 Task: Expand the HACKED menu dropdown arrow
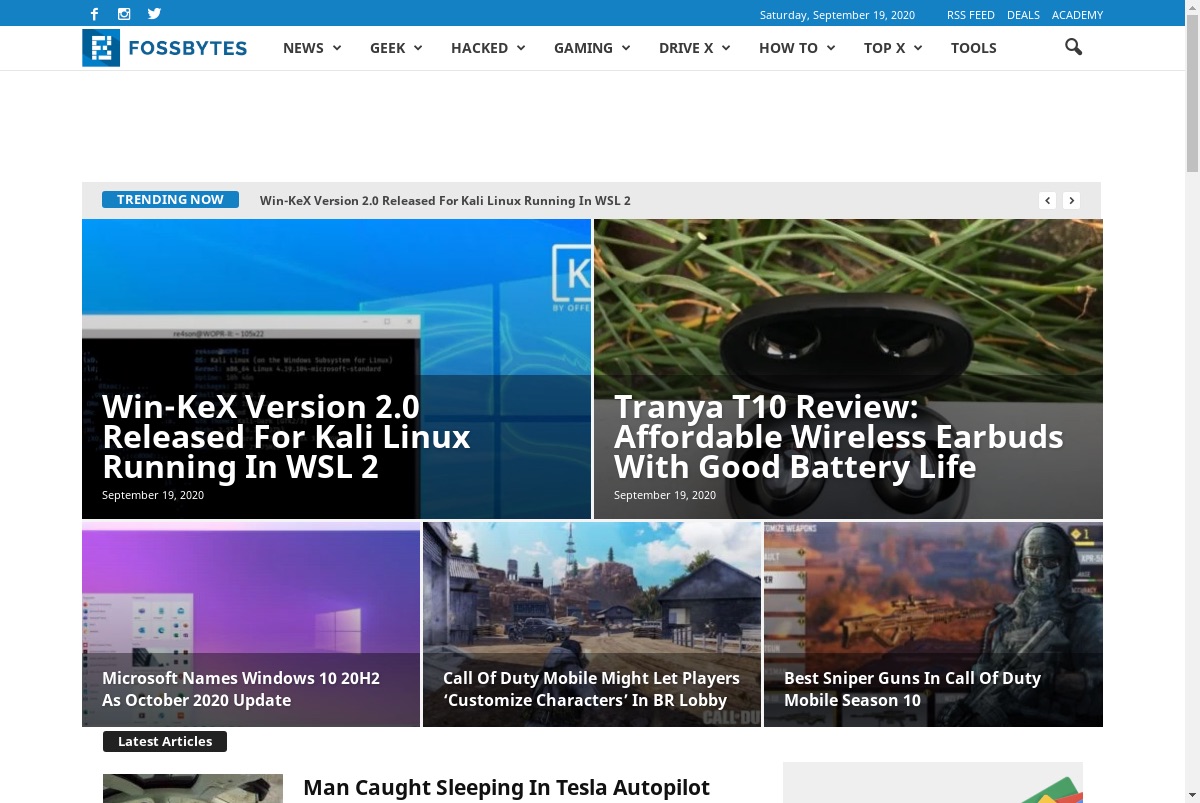point(520,48)
